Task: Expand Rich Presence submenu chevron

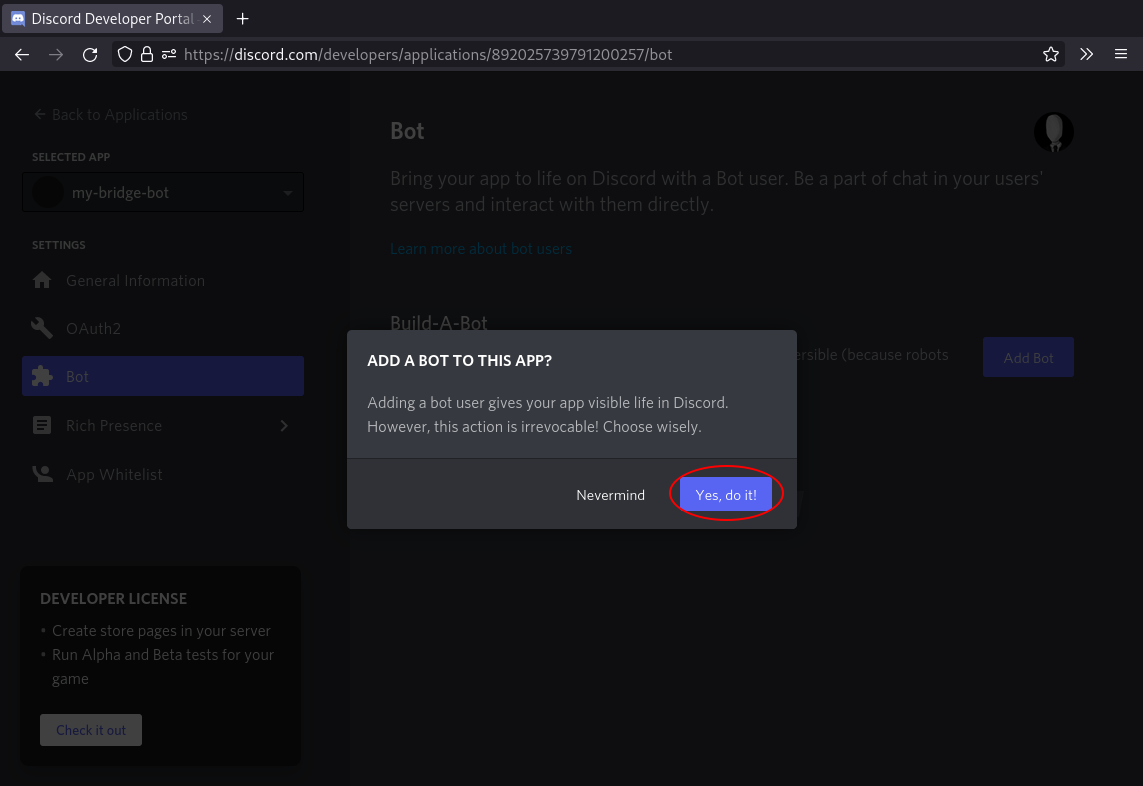Action: pos(284,426)
